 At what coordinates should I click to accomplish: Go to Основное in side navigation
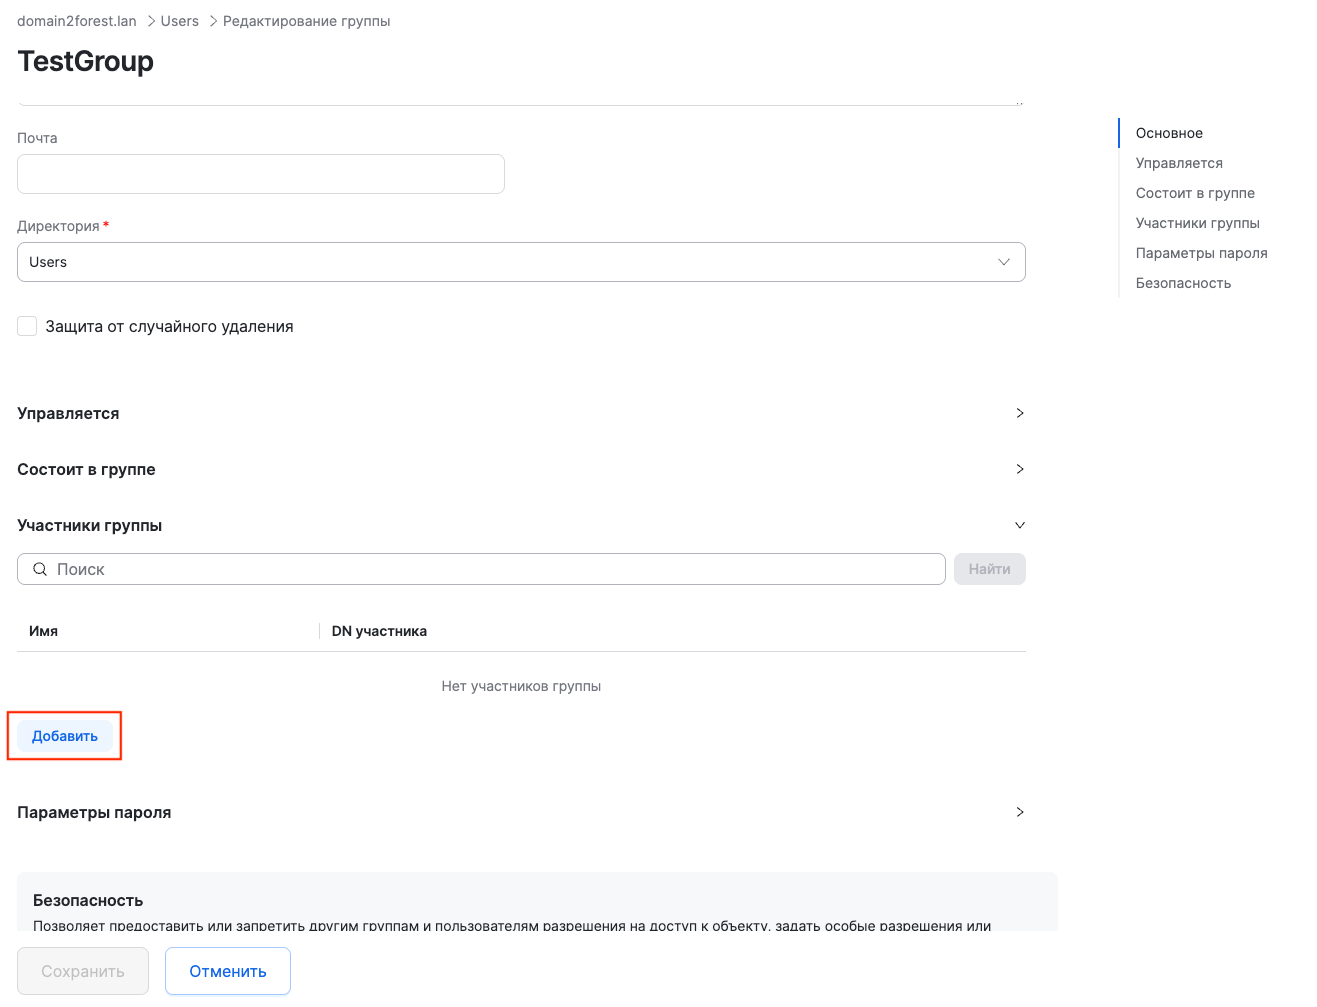1169,133
